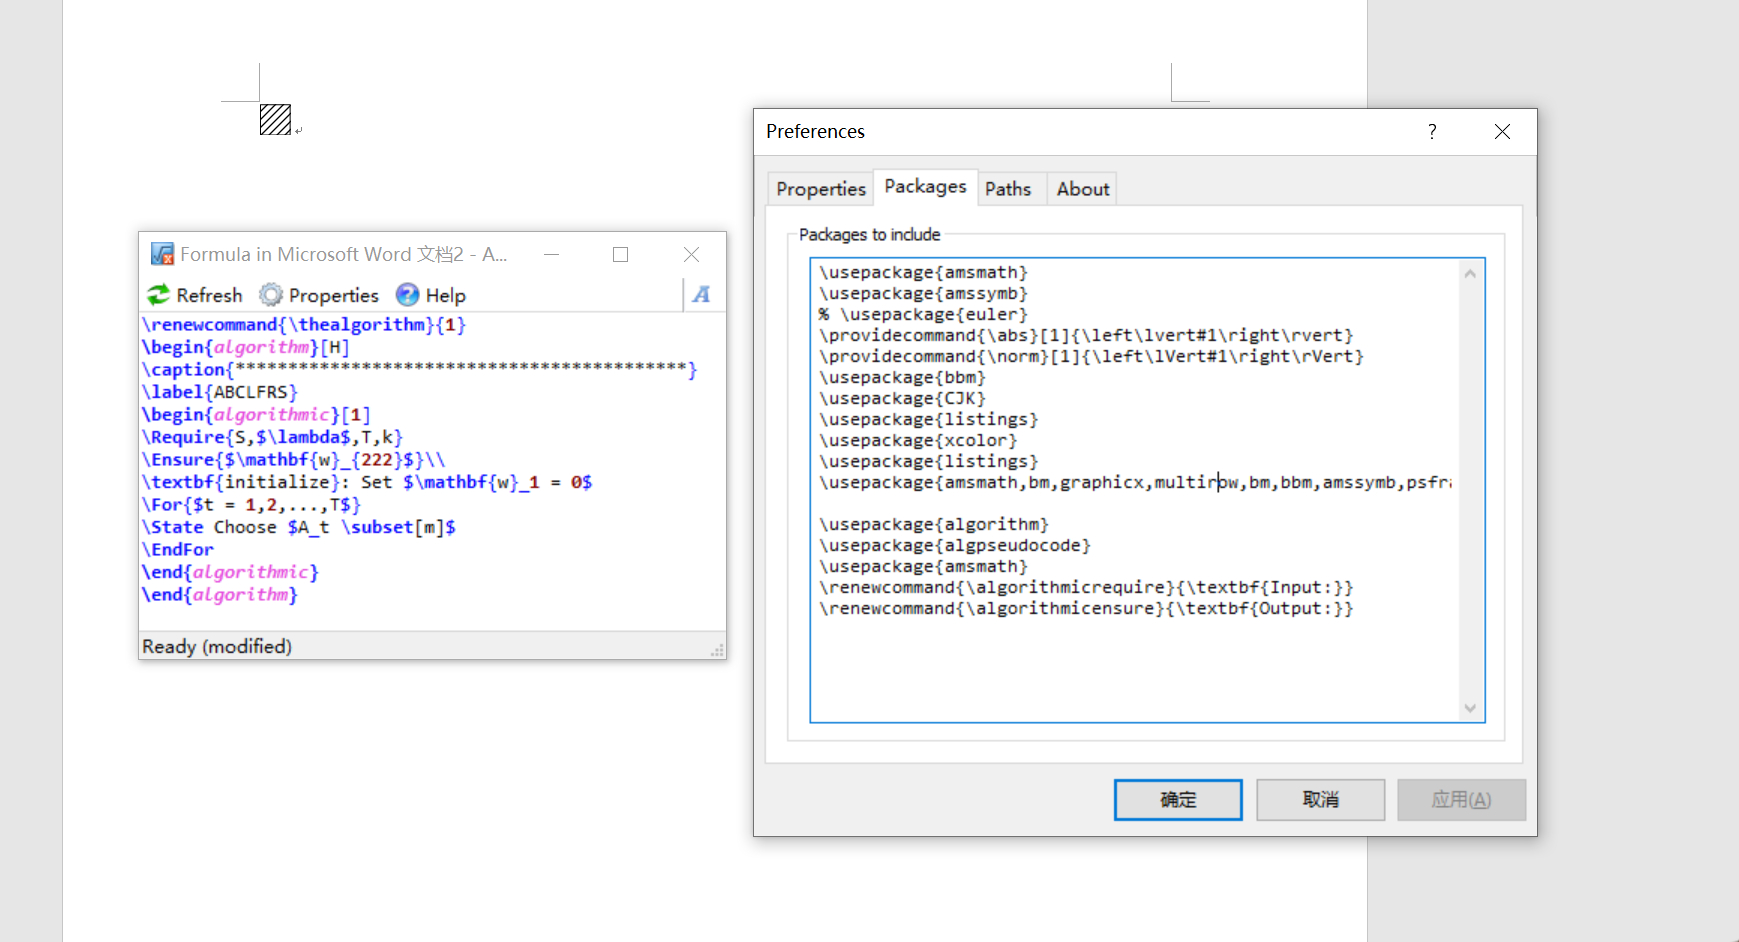This screenshot has width=1739, height=942.
Task: Click the \renewcommand{\algorithmicensure} line
Action: point(1086,608)
